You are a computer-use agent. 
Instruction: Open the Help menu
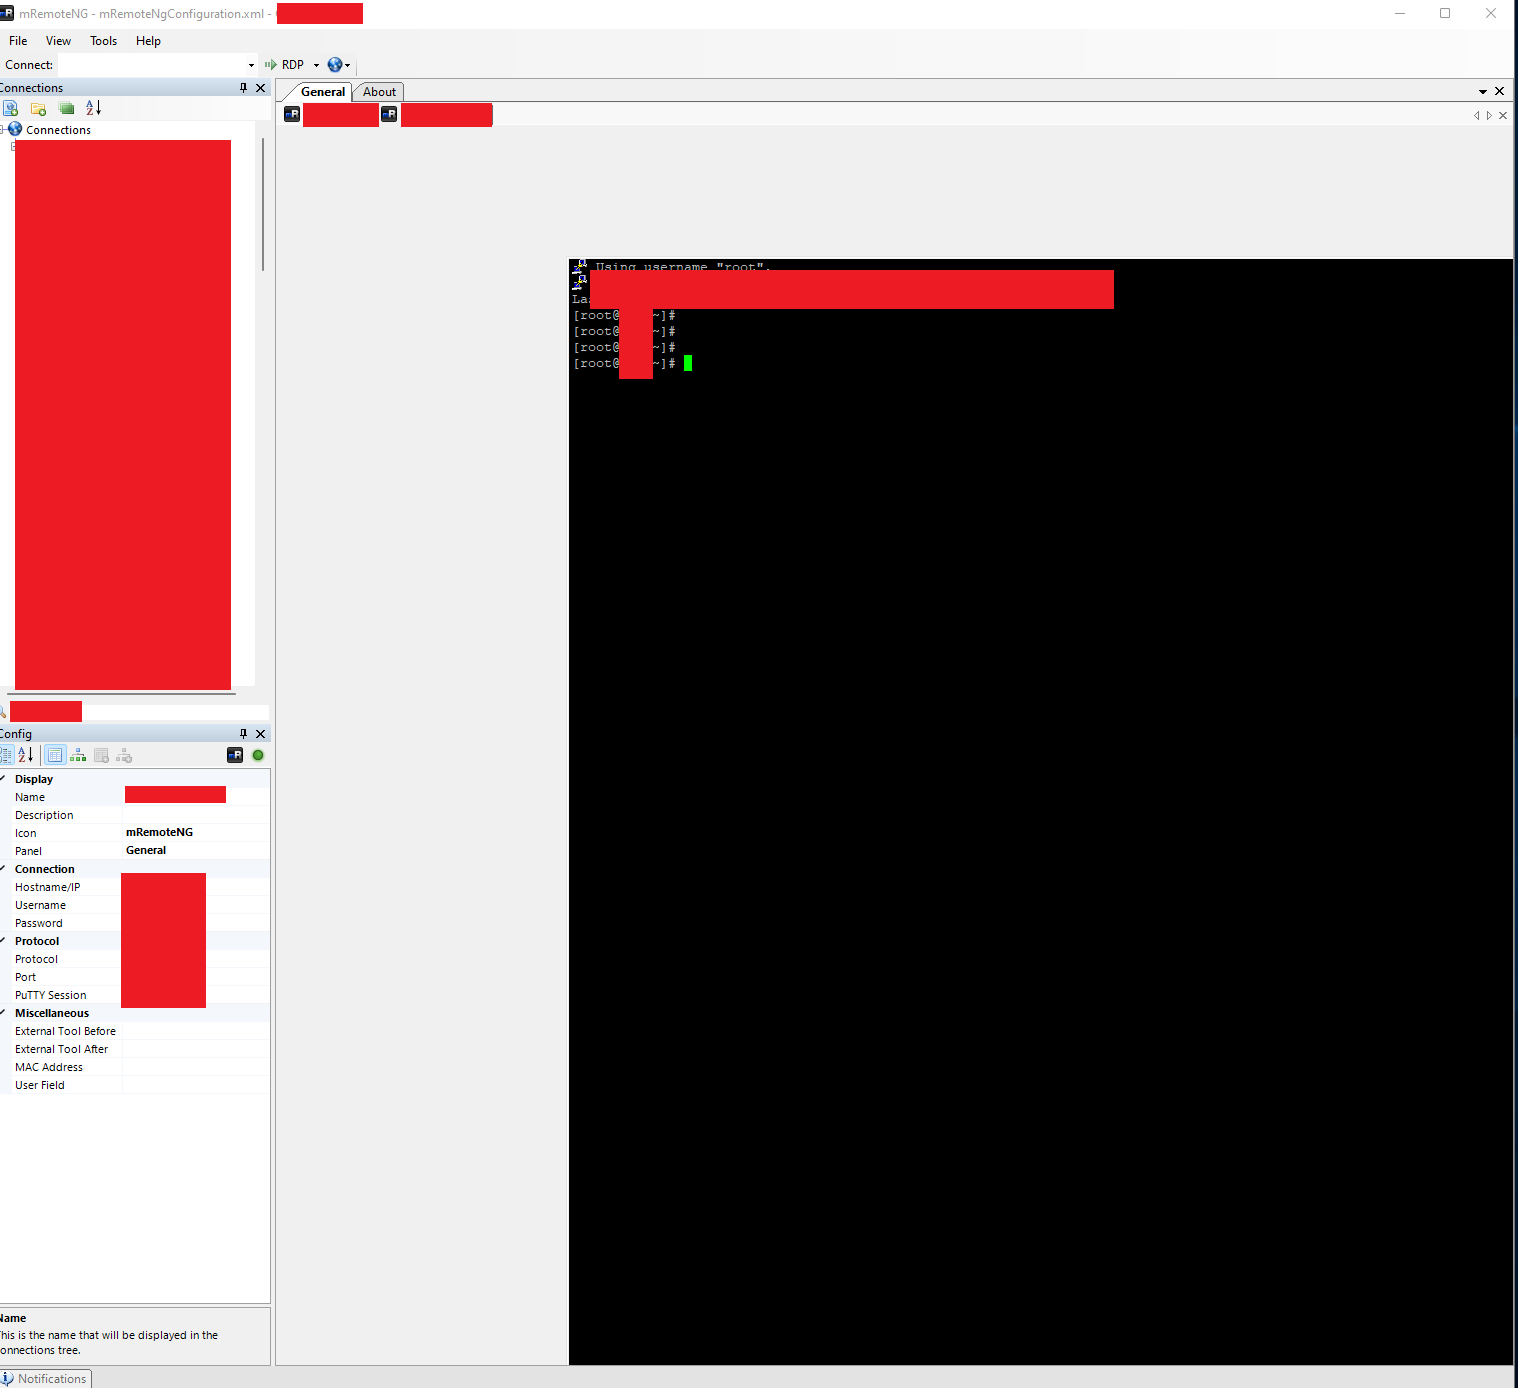148,41
